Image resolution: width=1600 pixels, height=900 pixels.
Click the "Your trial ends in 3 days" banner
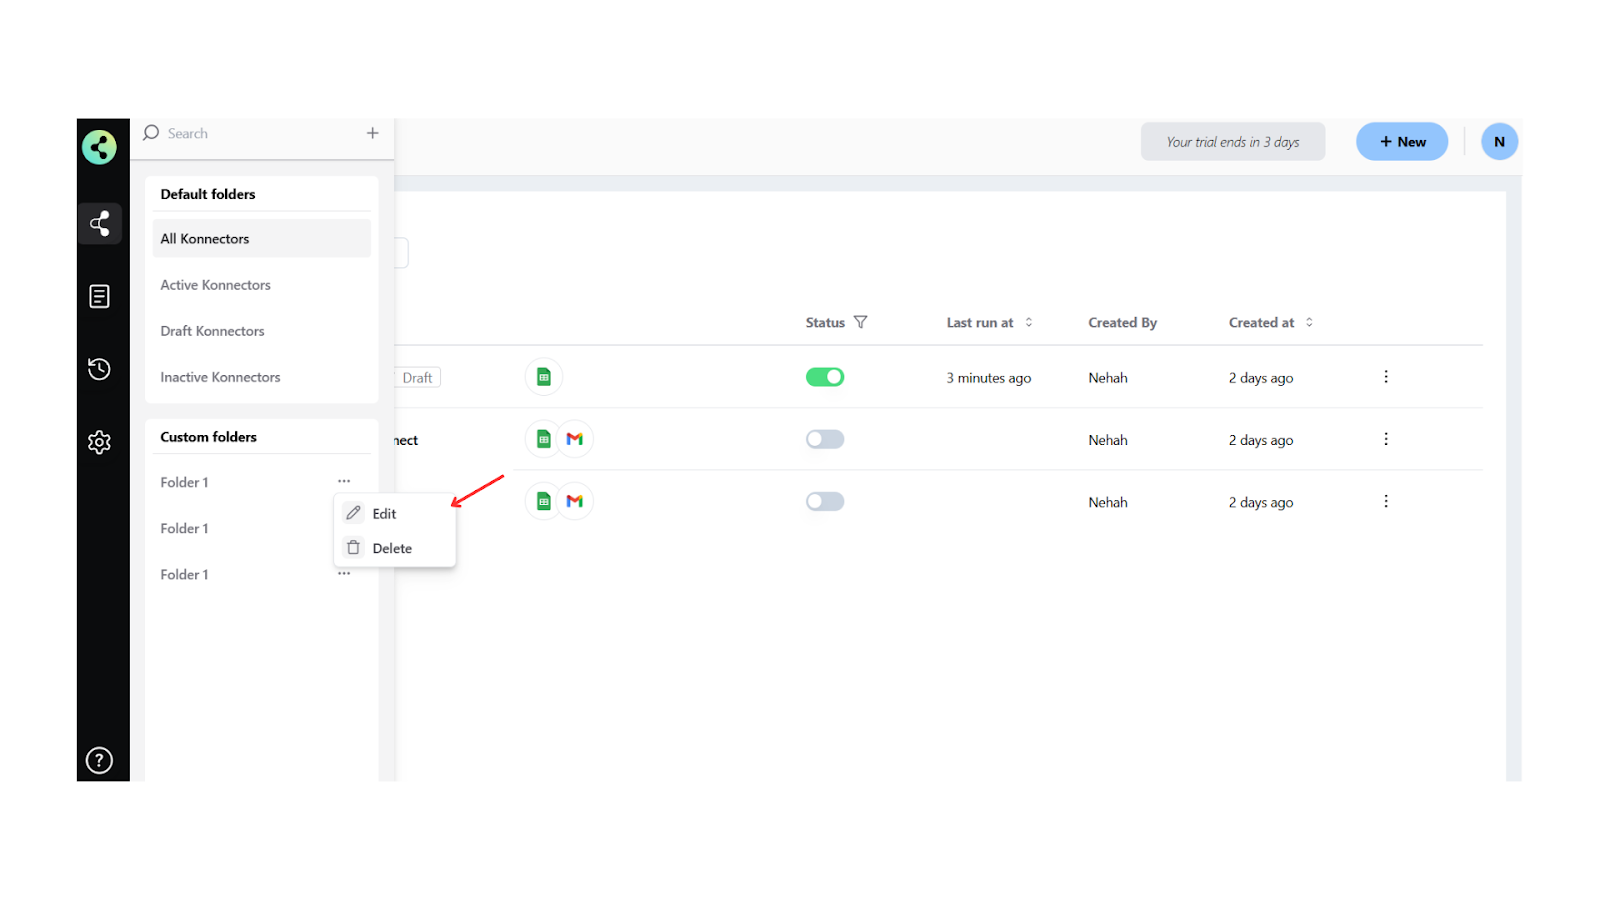(1233, 142)
